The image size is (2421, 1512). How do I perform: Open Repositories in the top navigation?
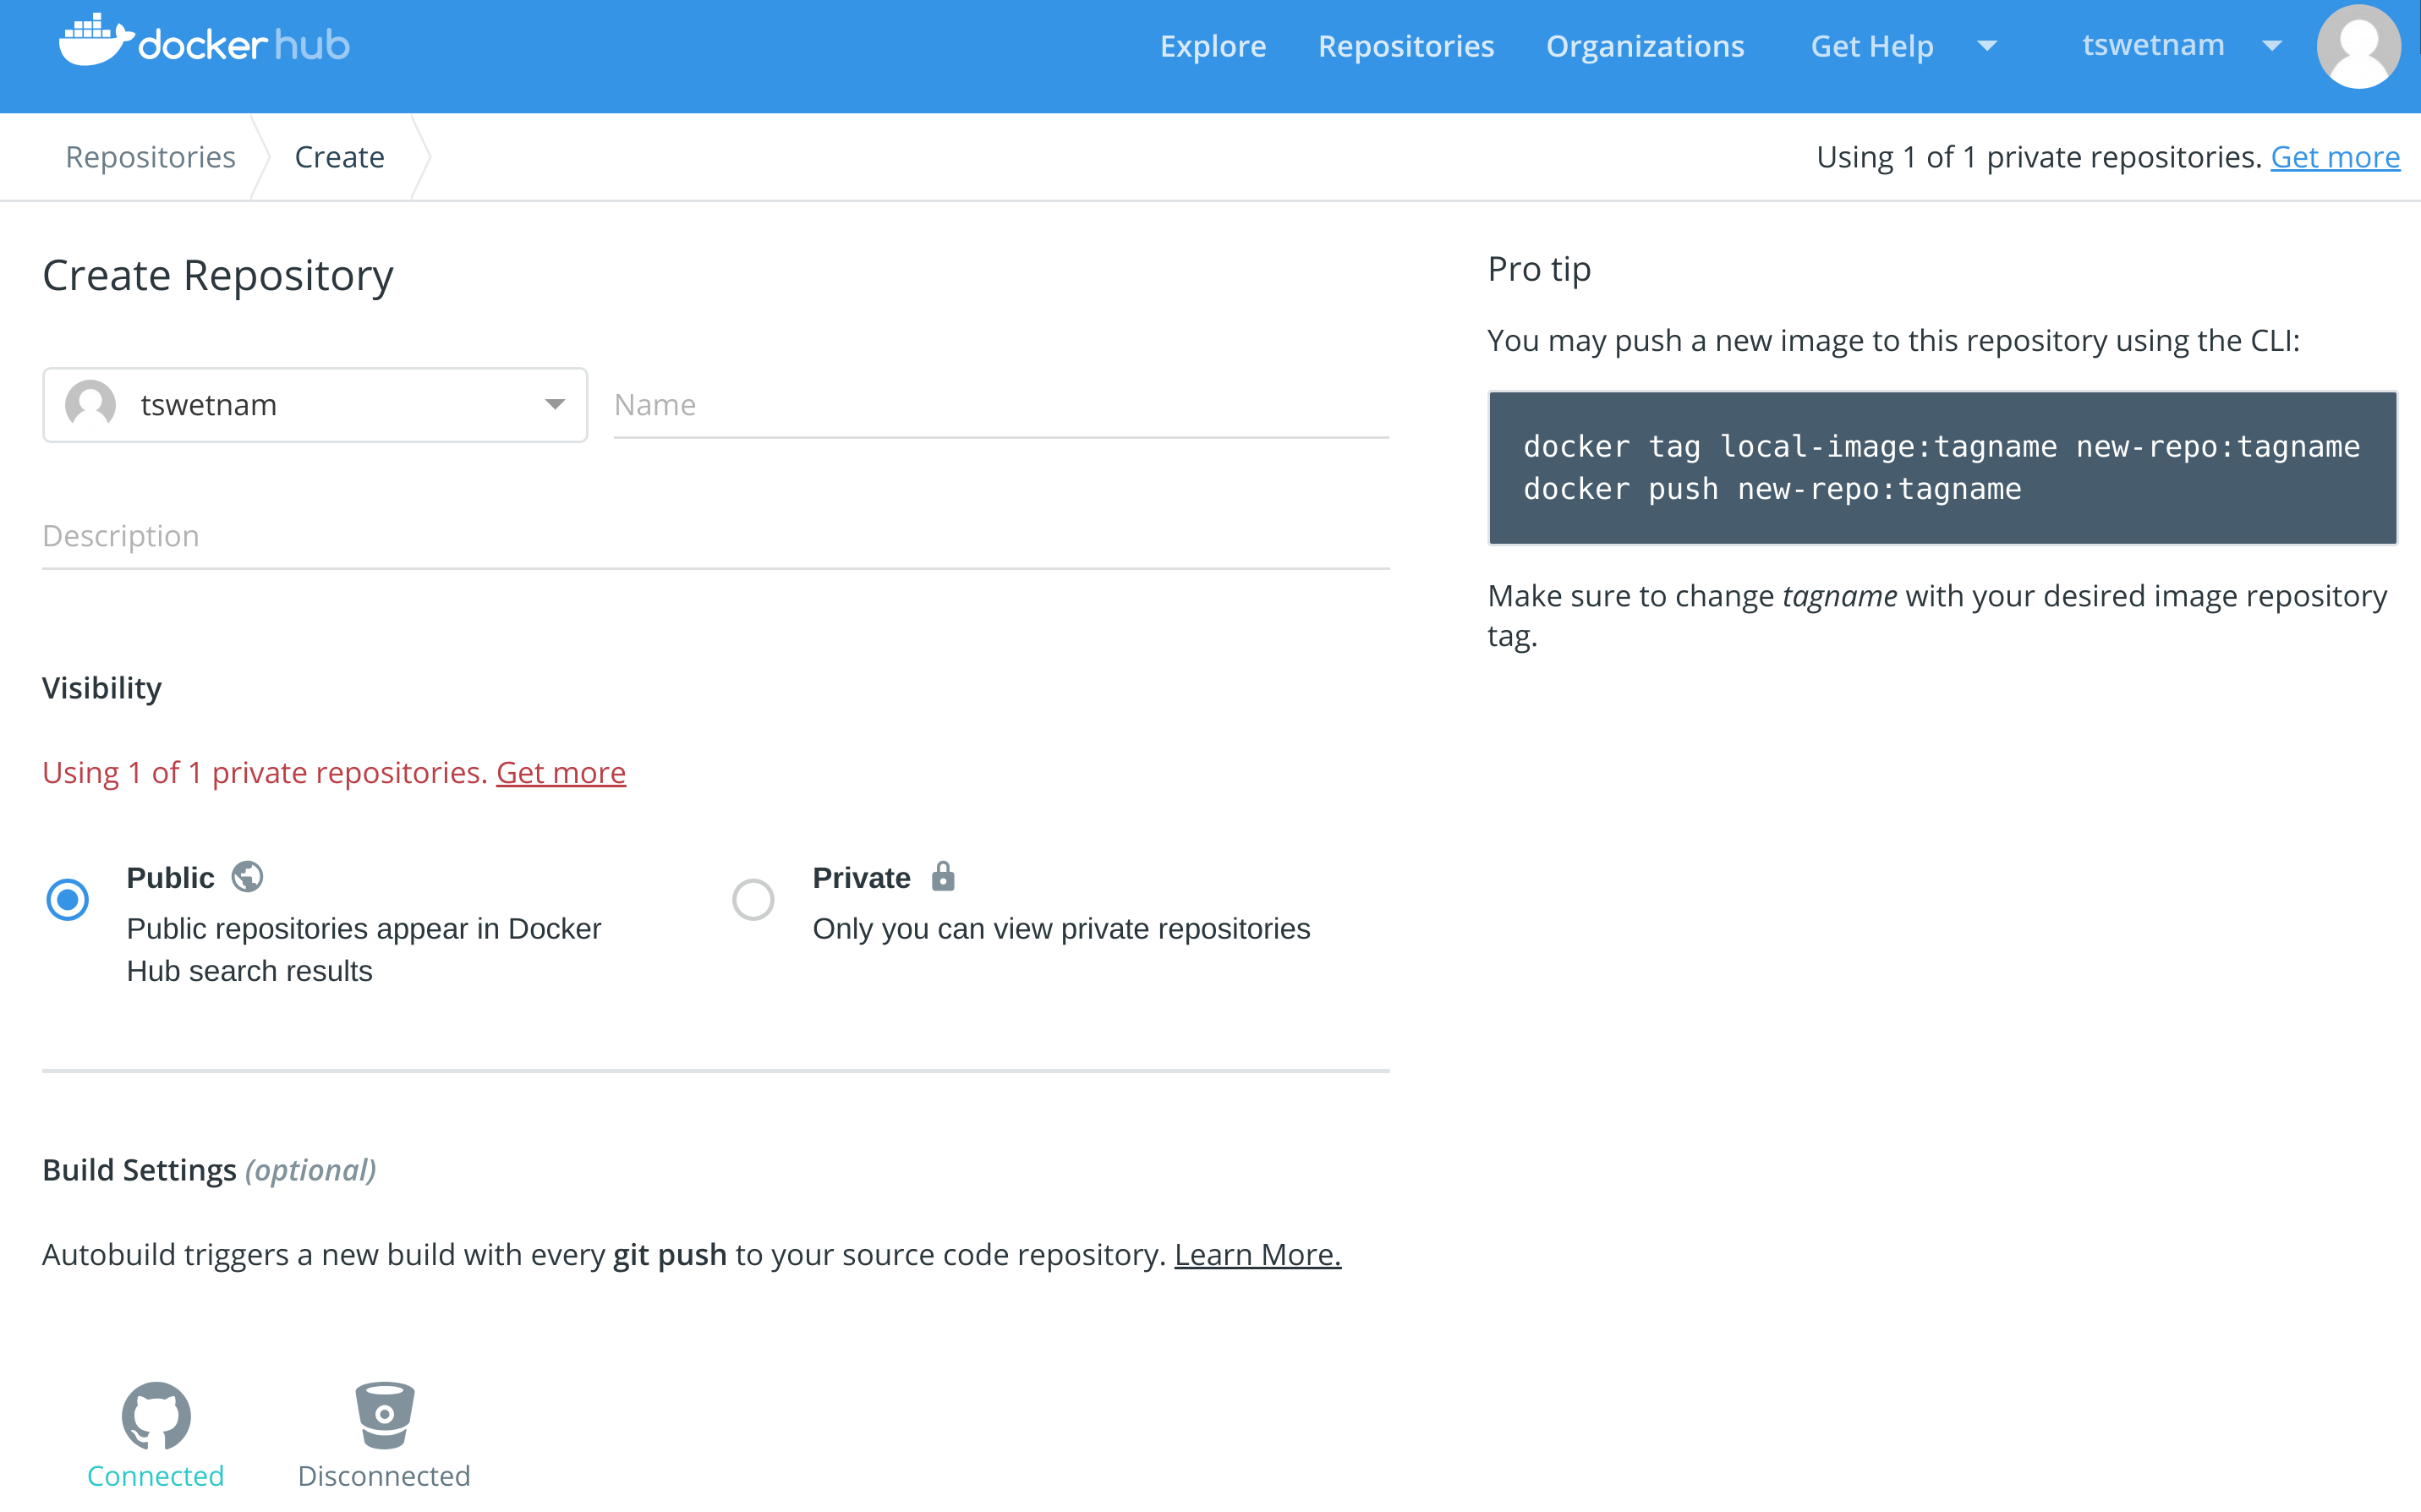pyautogui.click(x=1406, y=46)
